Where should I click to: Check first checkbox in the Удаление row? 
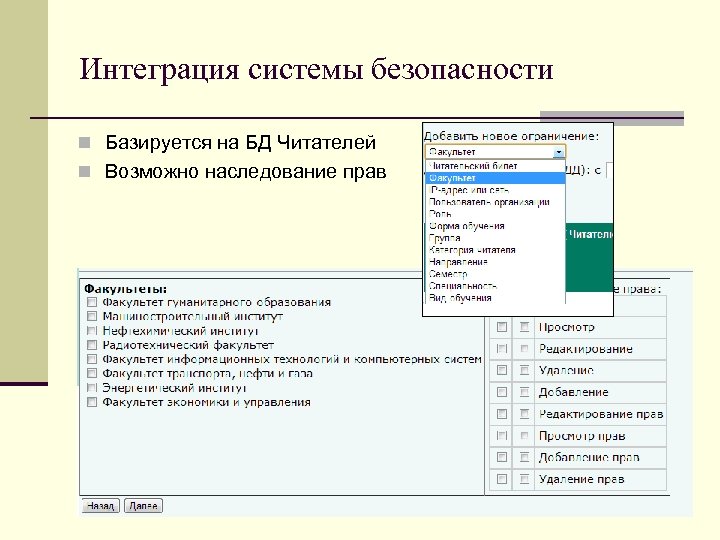(x=502, y=370)
